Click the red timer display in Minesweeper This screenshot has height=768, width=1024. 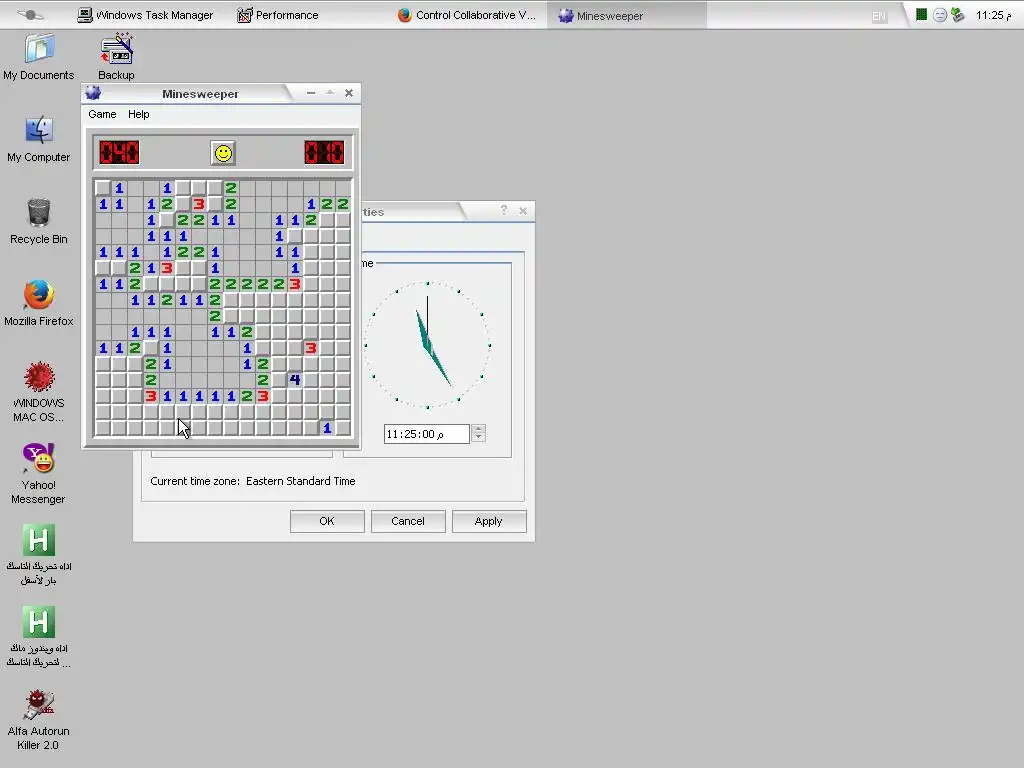[325, 153]
